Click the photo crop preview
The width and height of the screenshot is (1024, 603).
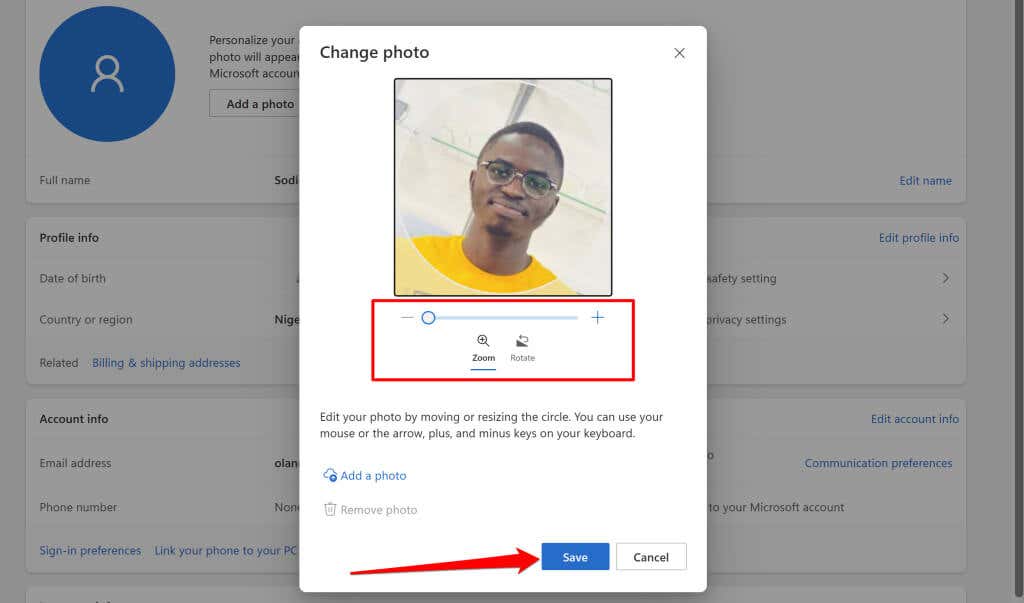click(x=503, y=187)
